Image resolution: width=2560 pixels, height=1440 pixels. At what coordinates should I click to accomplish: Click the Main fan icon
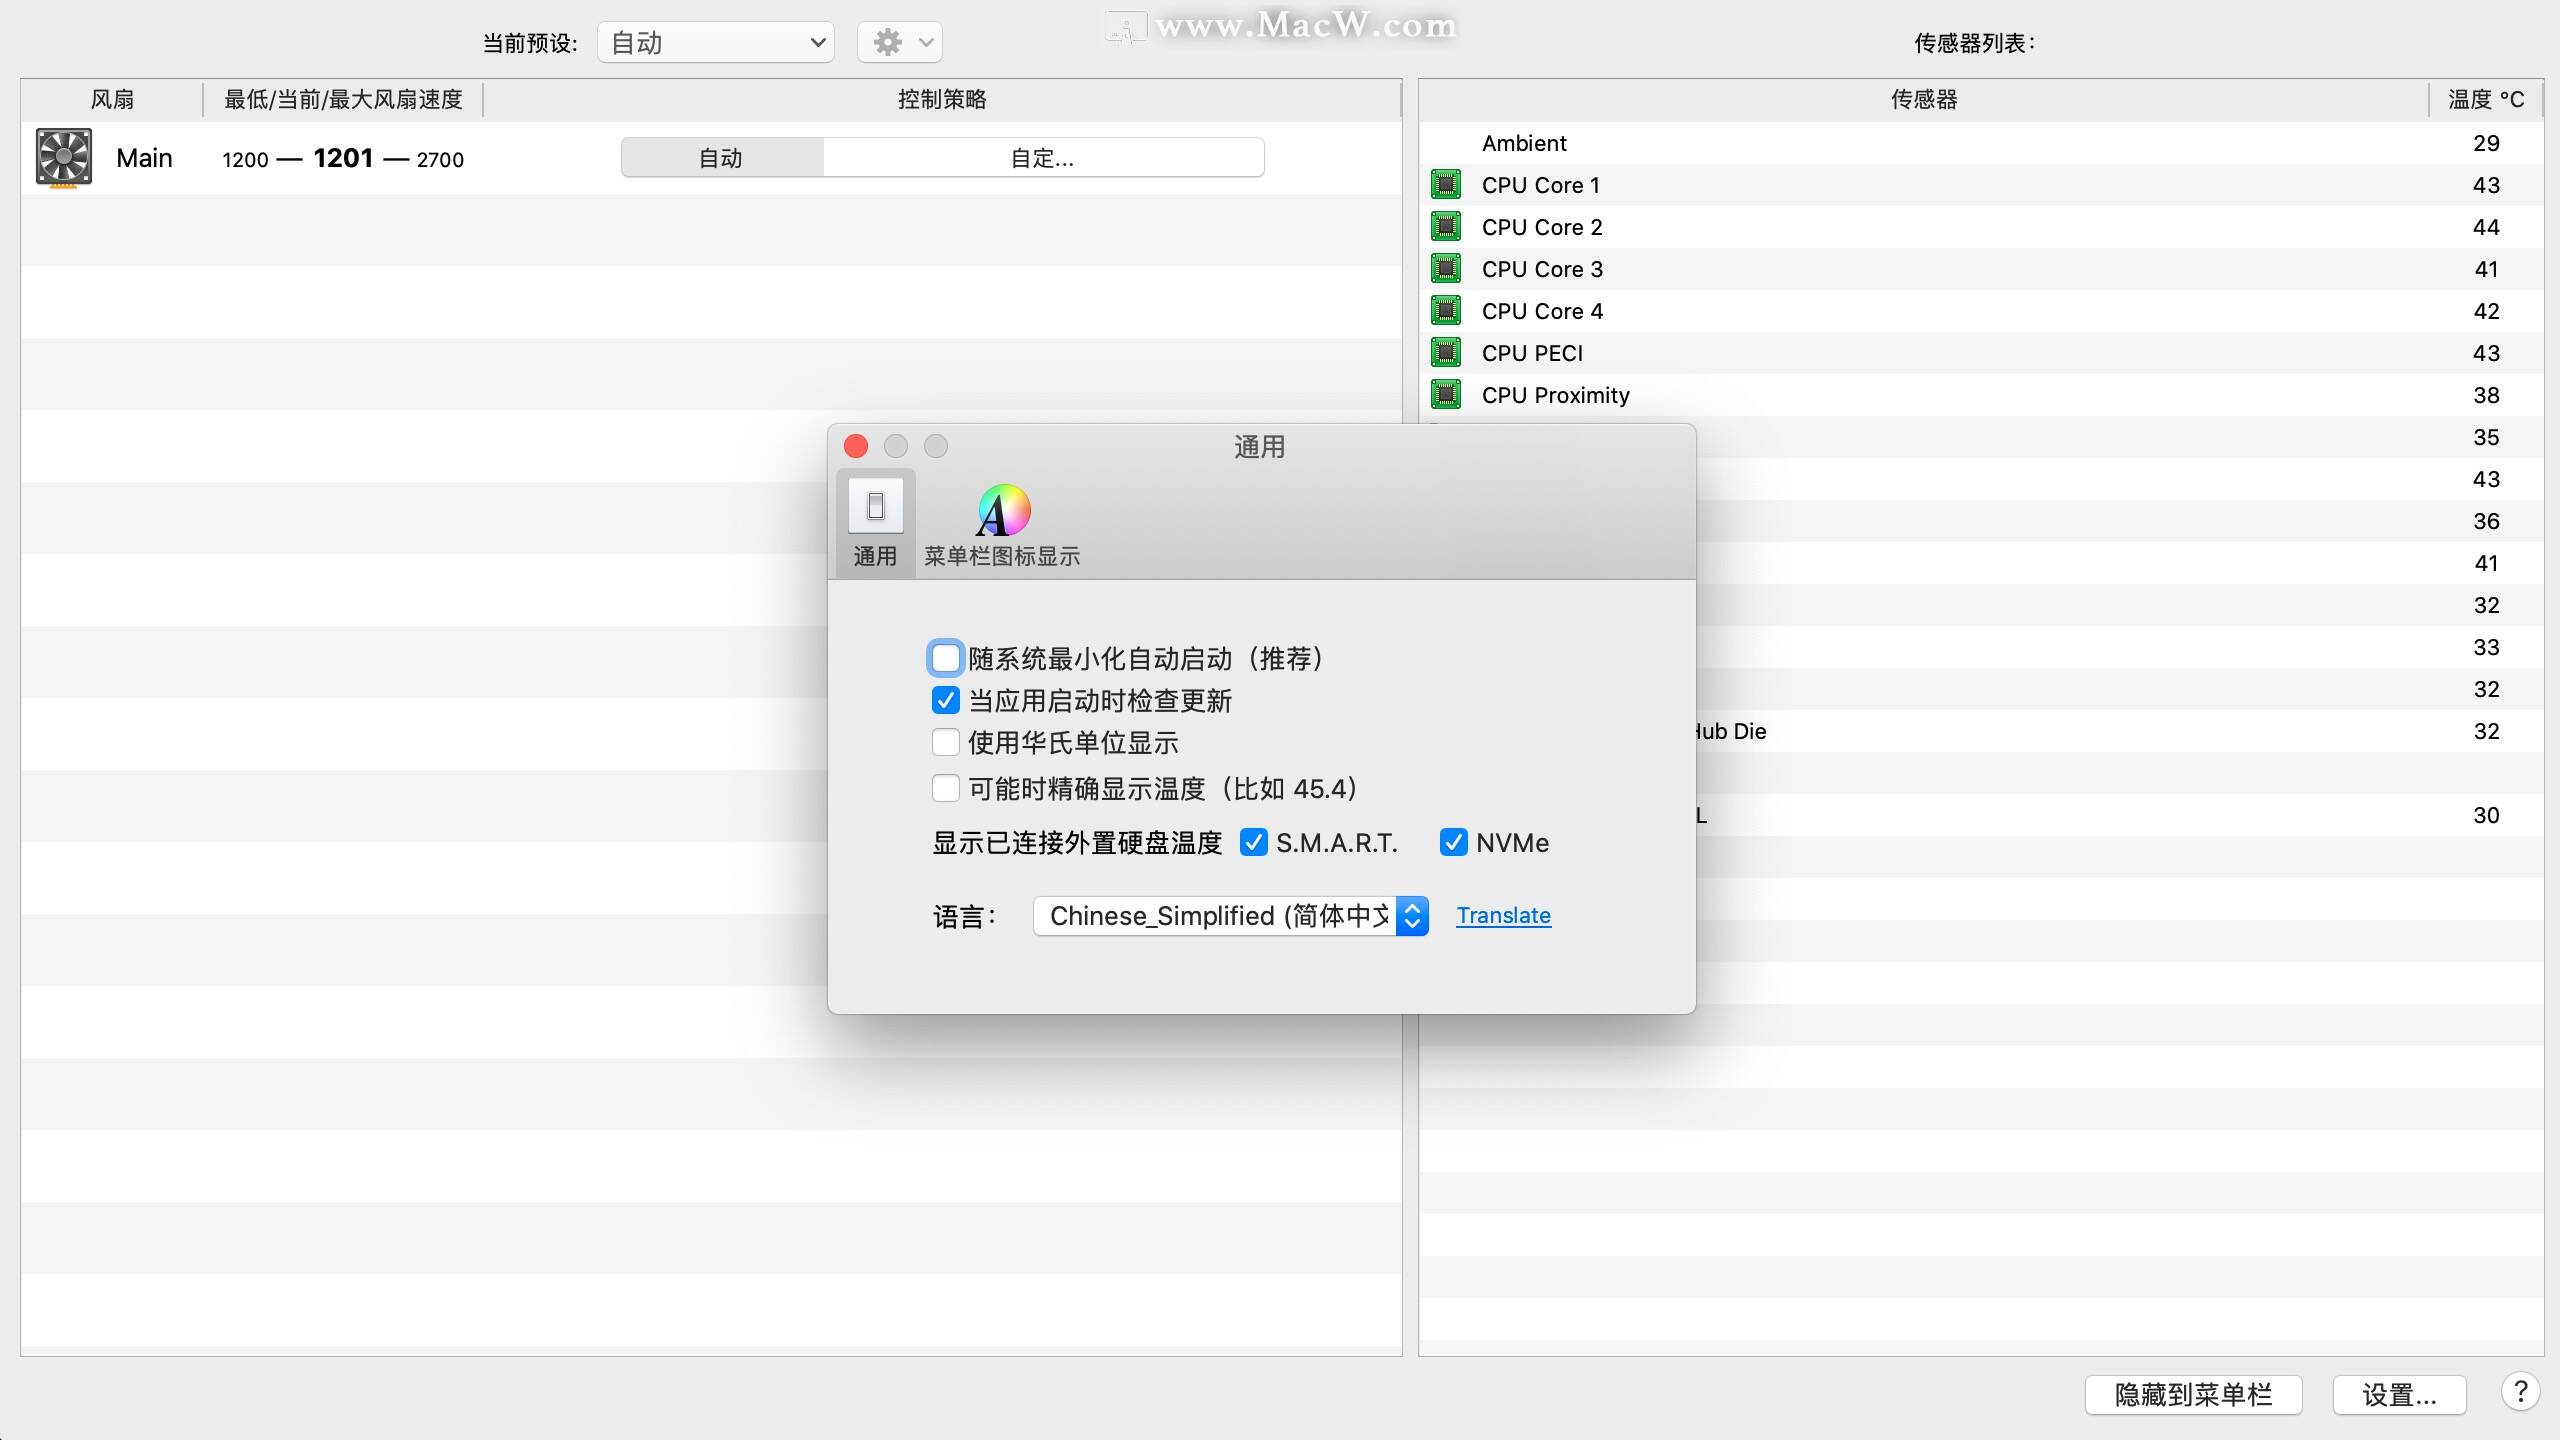[x=64, y=158]
